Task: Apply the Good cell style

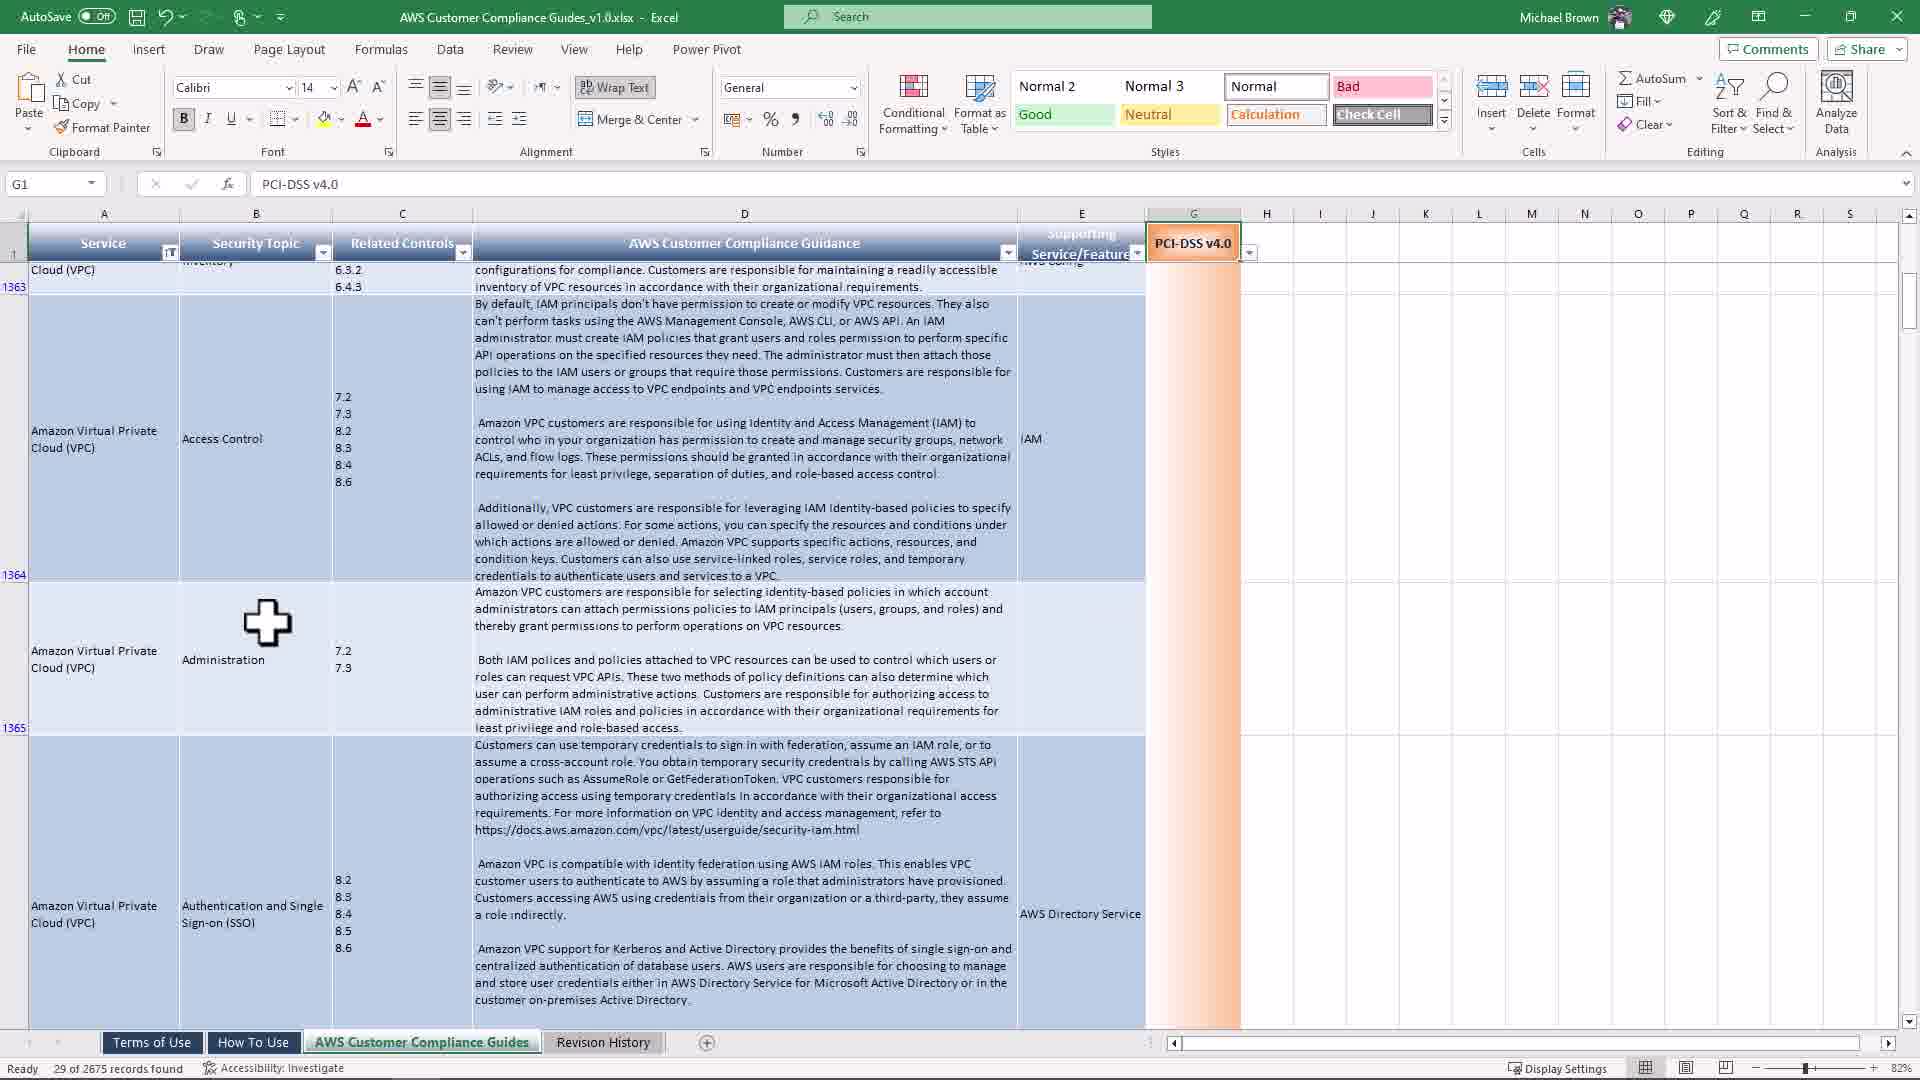Action: 1063,115
